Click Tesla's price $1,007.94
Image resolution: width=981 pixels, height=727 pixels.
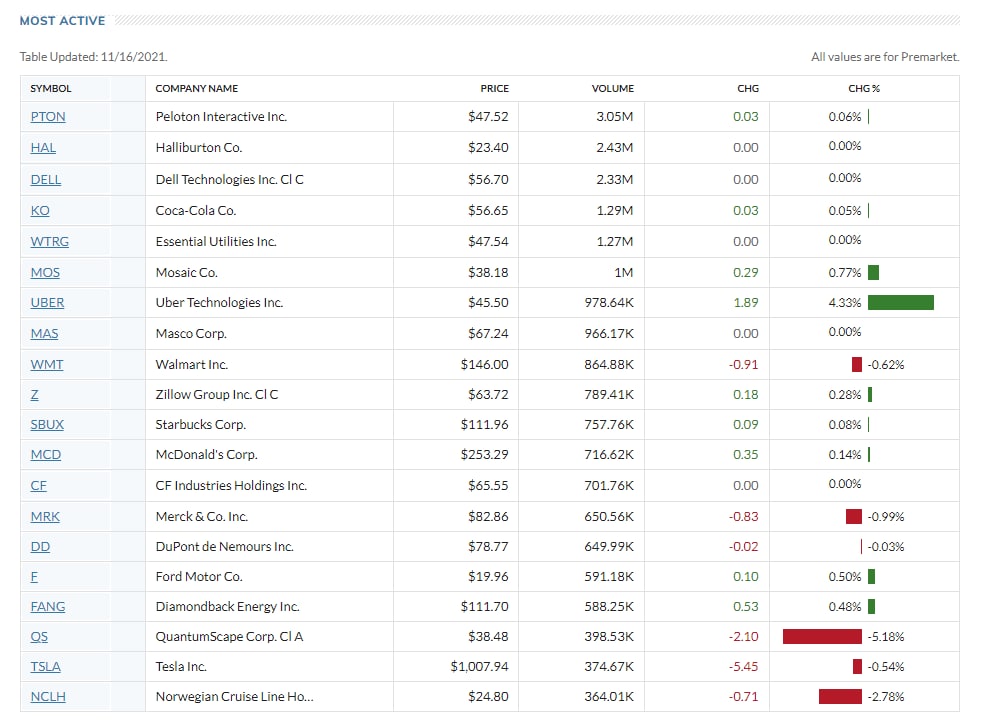click(479, 667)
